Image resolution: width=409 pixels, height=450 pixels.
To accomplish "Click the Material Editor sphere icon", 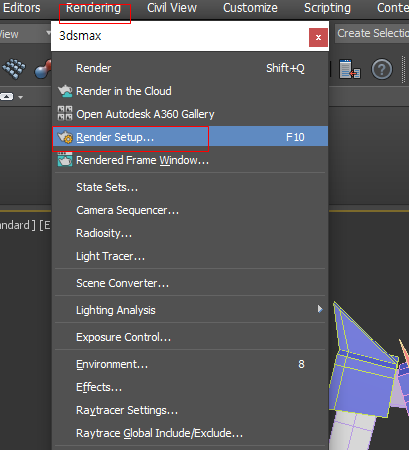I will click(43, 69).
